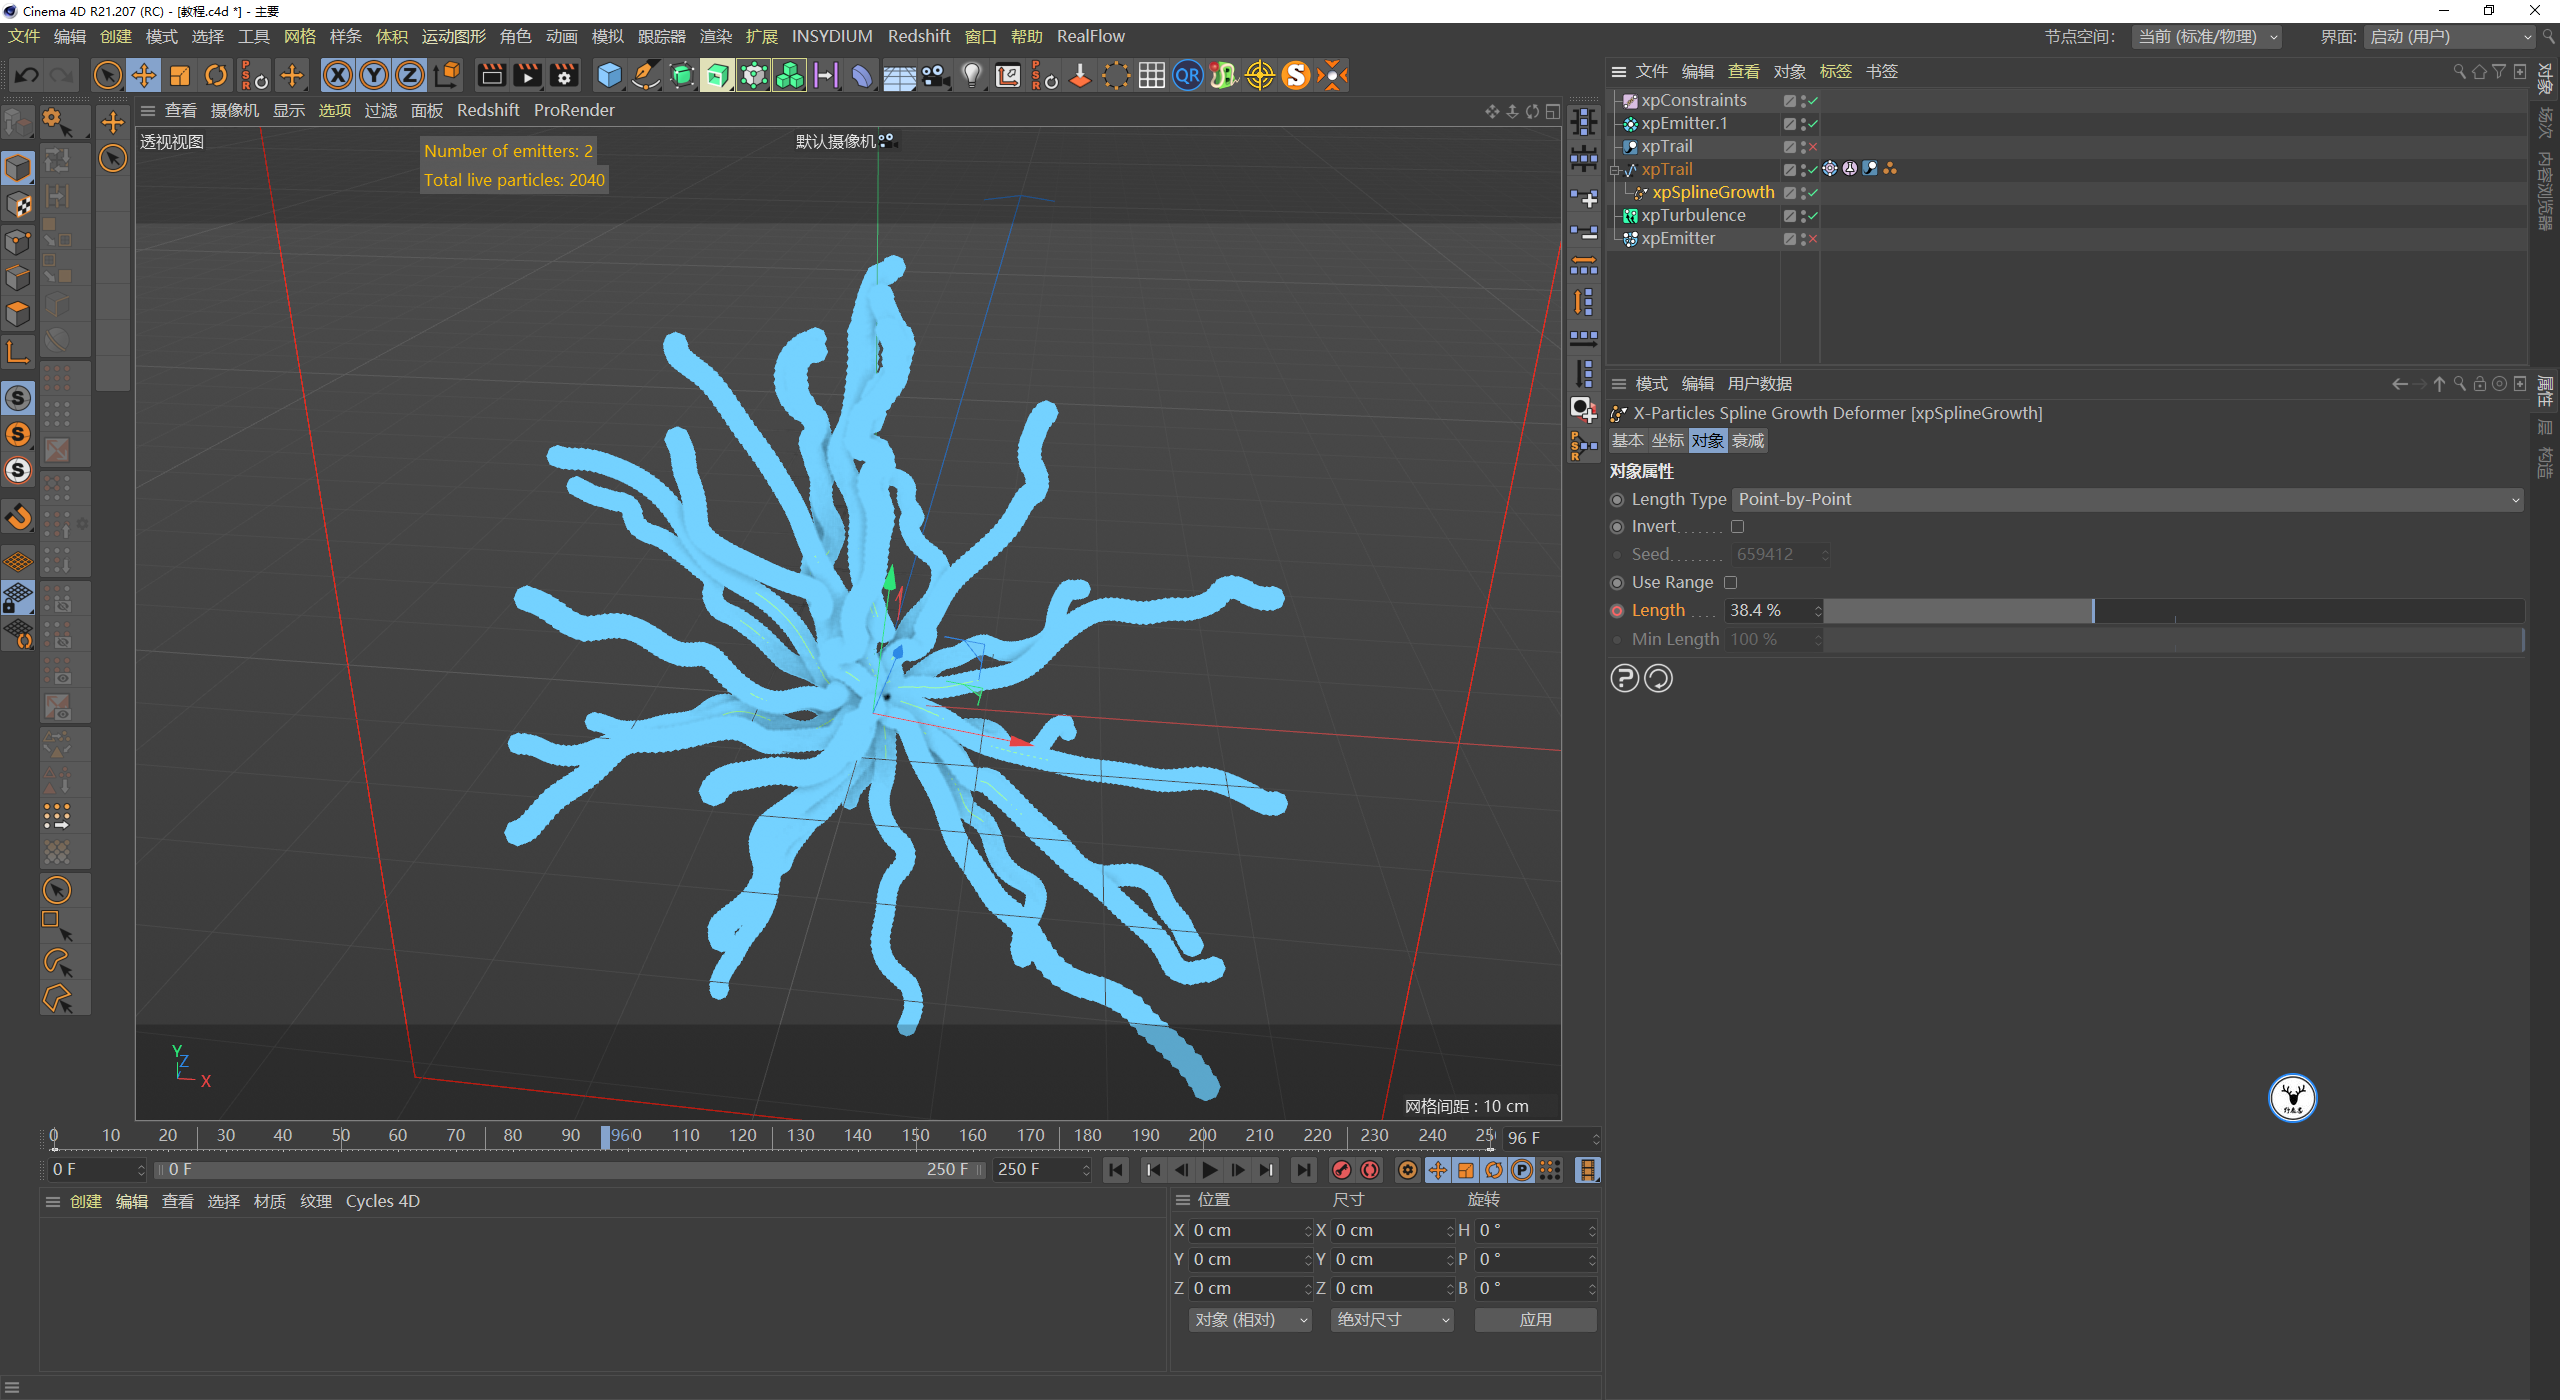Open the subdivision surface generator icon
The height and width of the screenshot is (1400, 2560).
[682, 75]
